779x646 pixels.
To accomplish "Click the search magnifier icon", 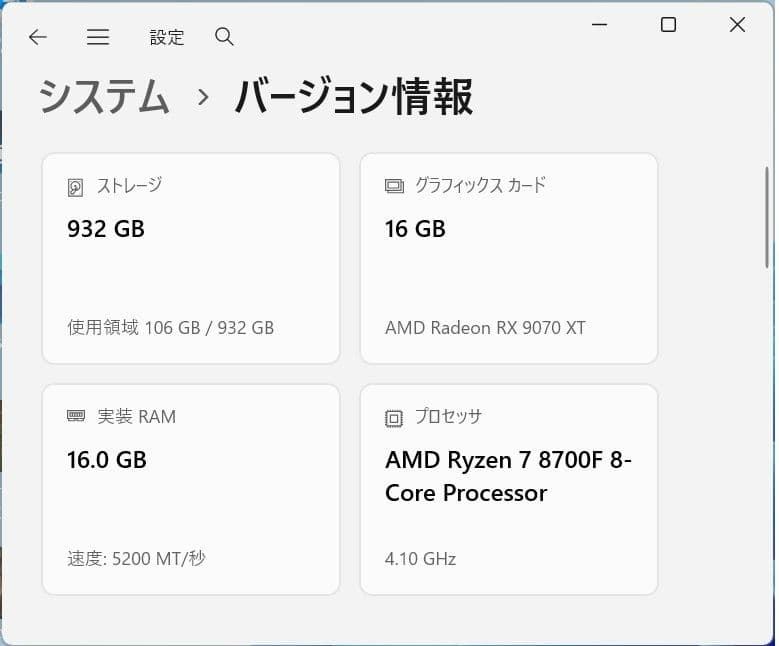I will (224, 37).
